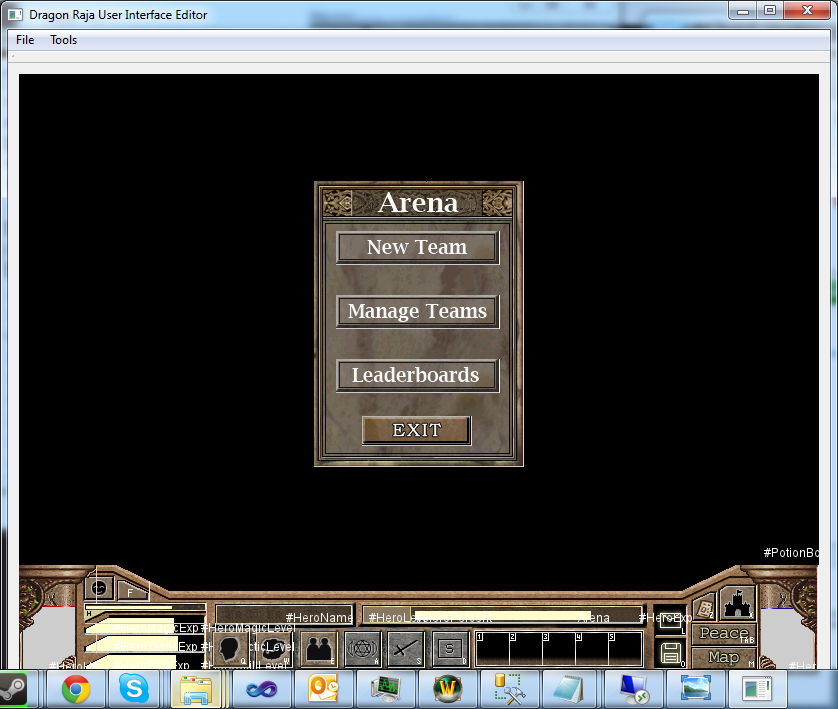Open Google Chrome from taskbar
This screenshot has height=709, width=838.
[x=76, y=689]
